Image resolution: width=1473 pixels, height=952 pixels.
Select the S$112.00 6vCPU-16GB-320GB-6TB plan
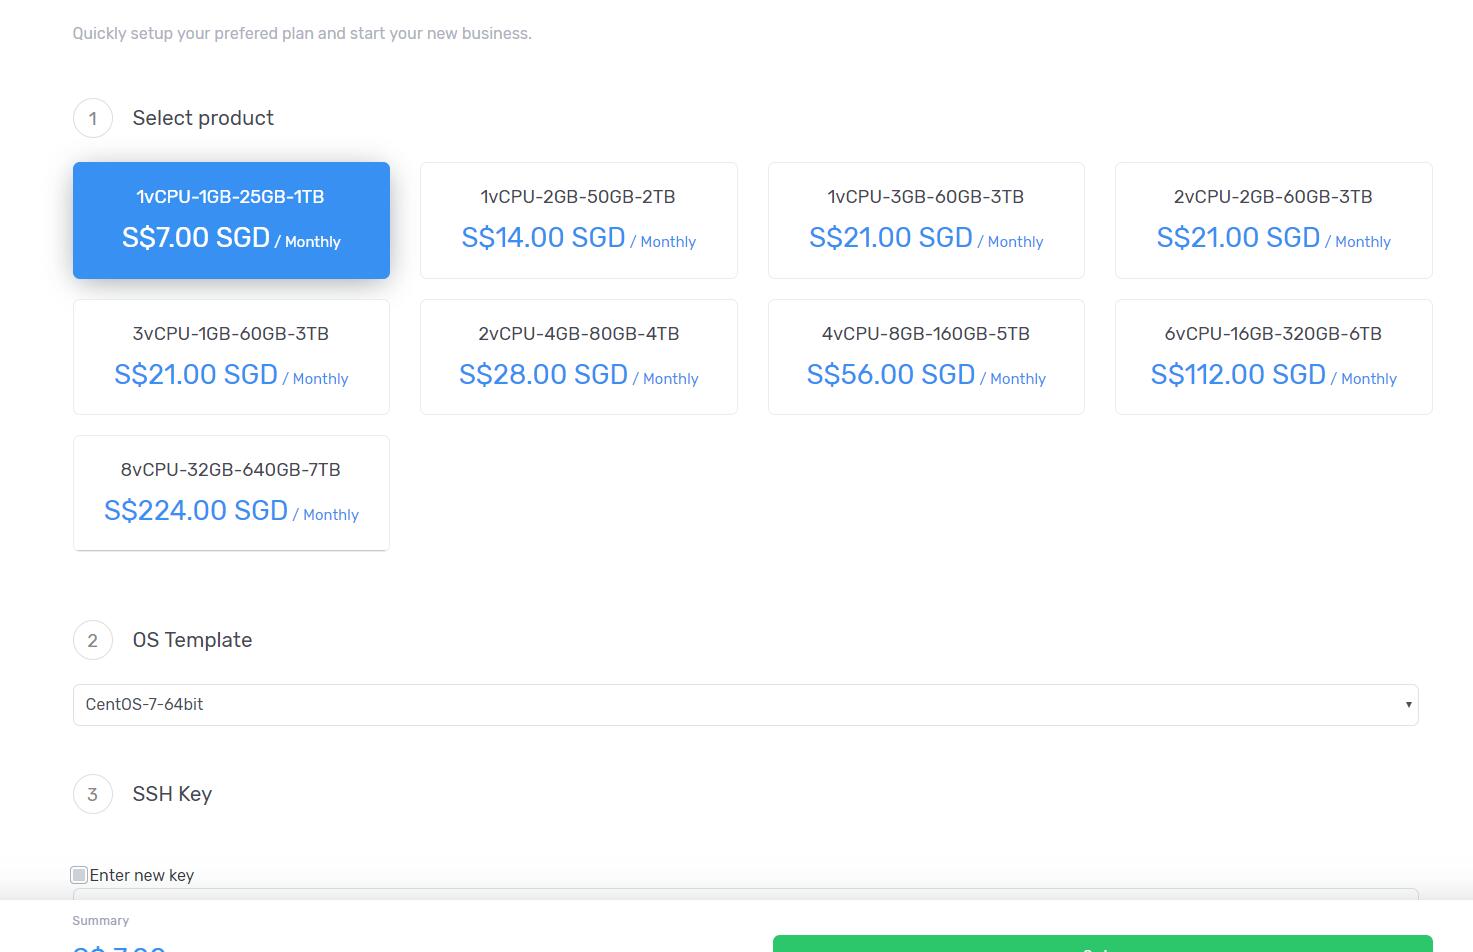click(1273, 357)
